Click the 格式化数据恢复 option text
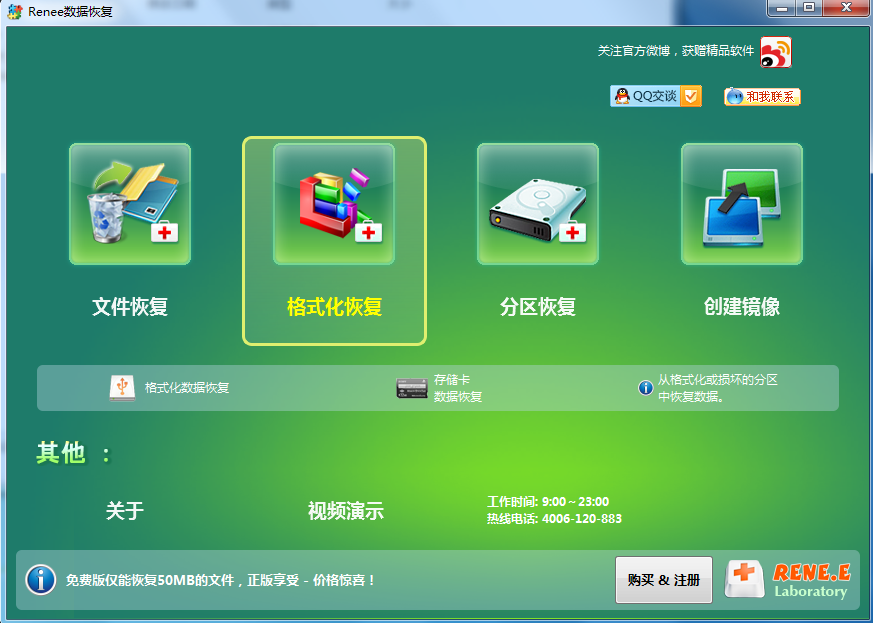The width and height of the screenshot is (873, 623). click(x=187, y=388)
